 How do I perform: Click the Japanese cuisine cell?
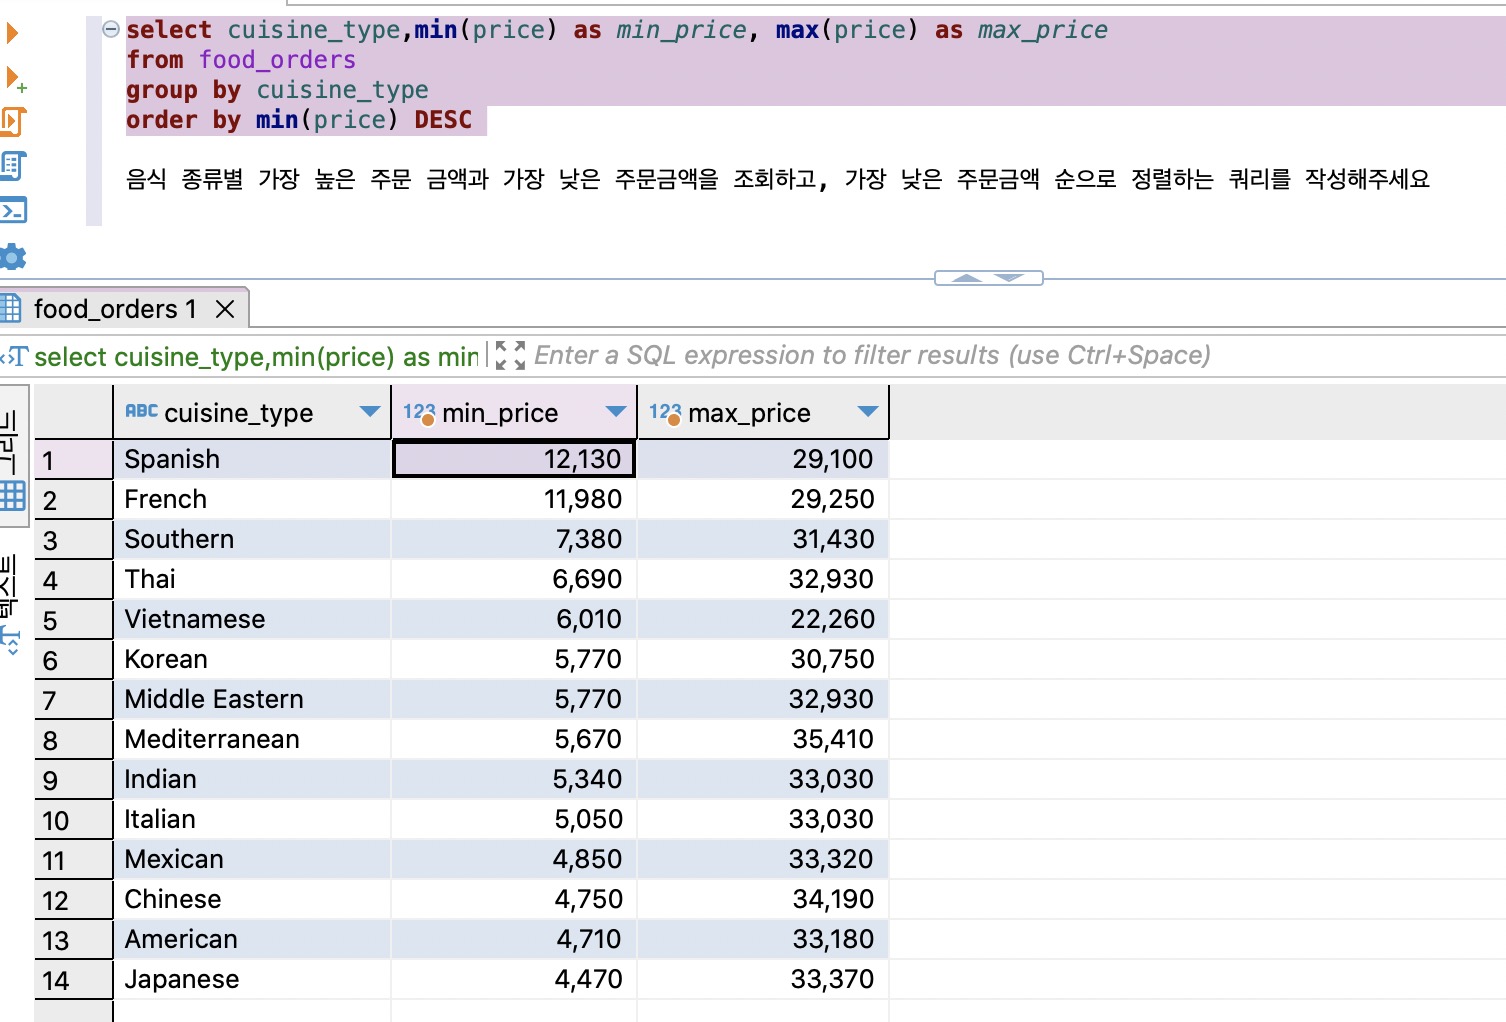(251, 979)
